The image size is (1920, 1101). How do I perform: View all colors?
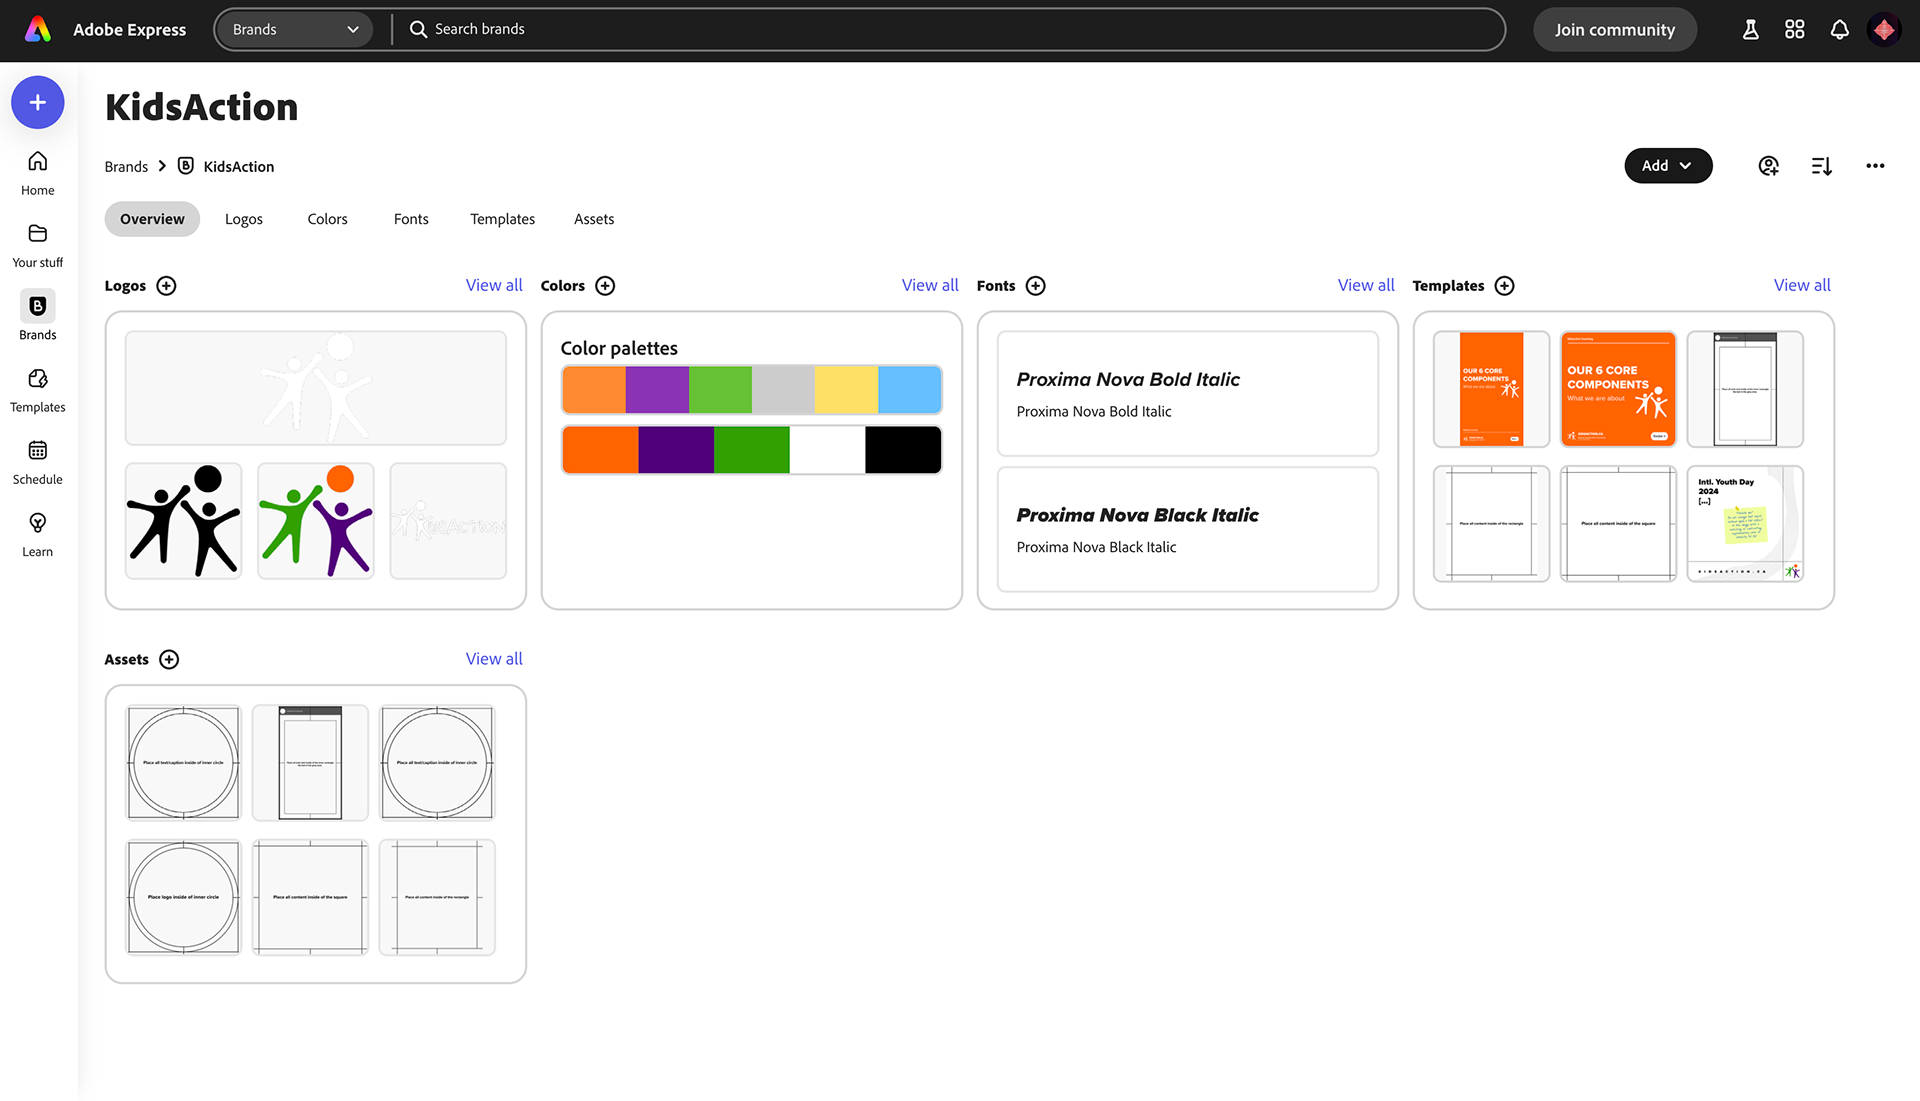(x=930, y=285)
